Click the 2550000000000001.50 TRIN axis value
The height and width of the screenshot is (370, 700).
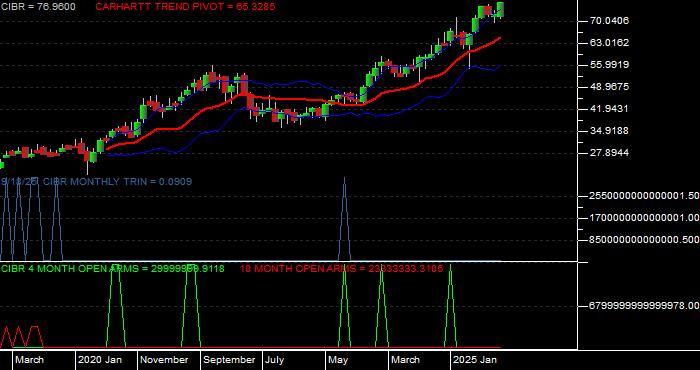(x=645, y=196)
